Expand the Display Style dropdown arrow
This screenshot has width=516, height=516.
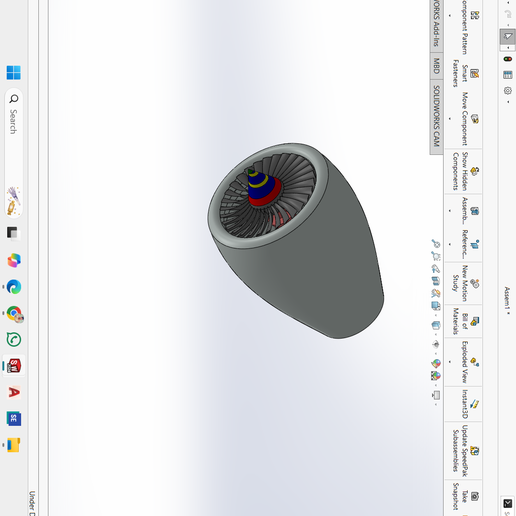click(x=436, y=334)
